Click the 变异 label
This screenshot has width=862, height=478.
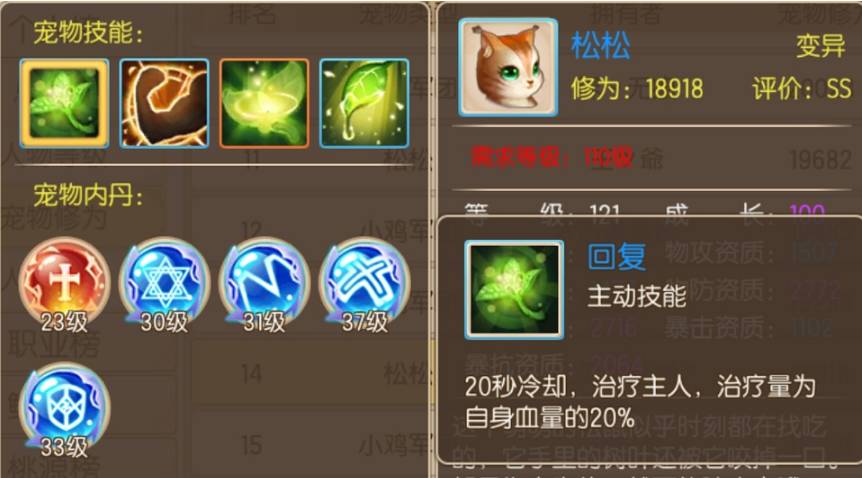point(820,46)
